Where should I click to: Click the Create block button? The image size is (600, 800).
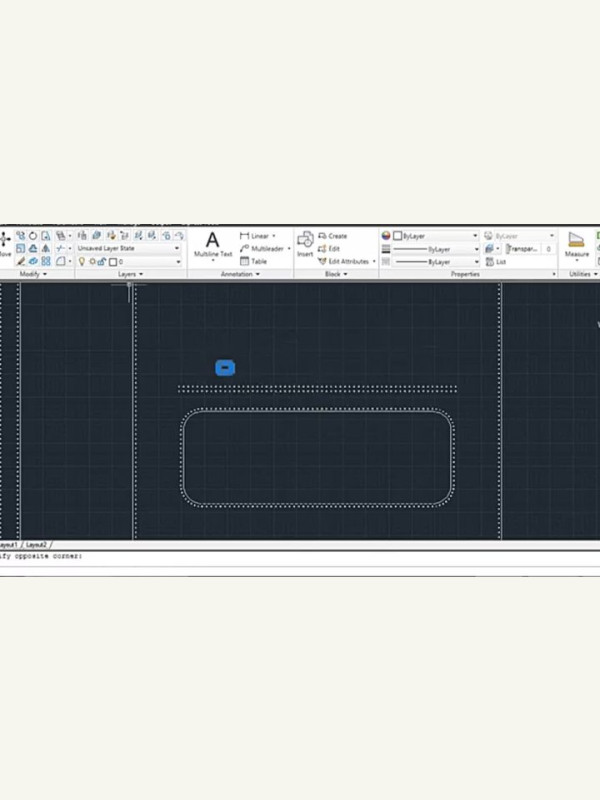[x=332, y=236]
